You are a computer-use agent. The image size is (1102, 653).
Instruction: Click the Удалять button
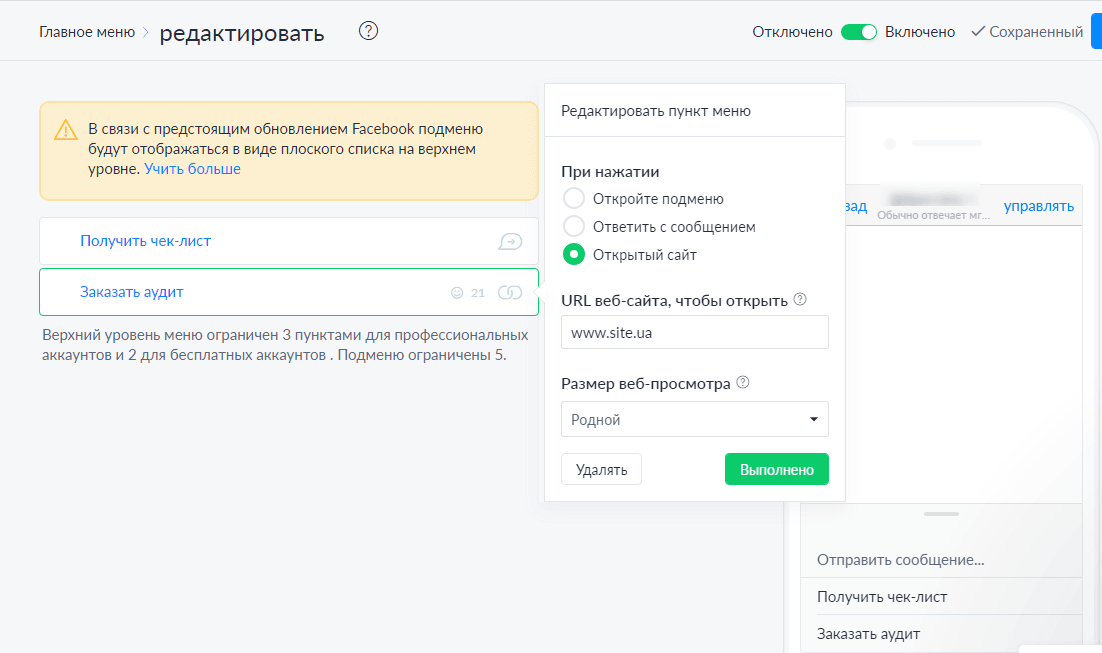point(602,470)
